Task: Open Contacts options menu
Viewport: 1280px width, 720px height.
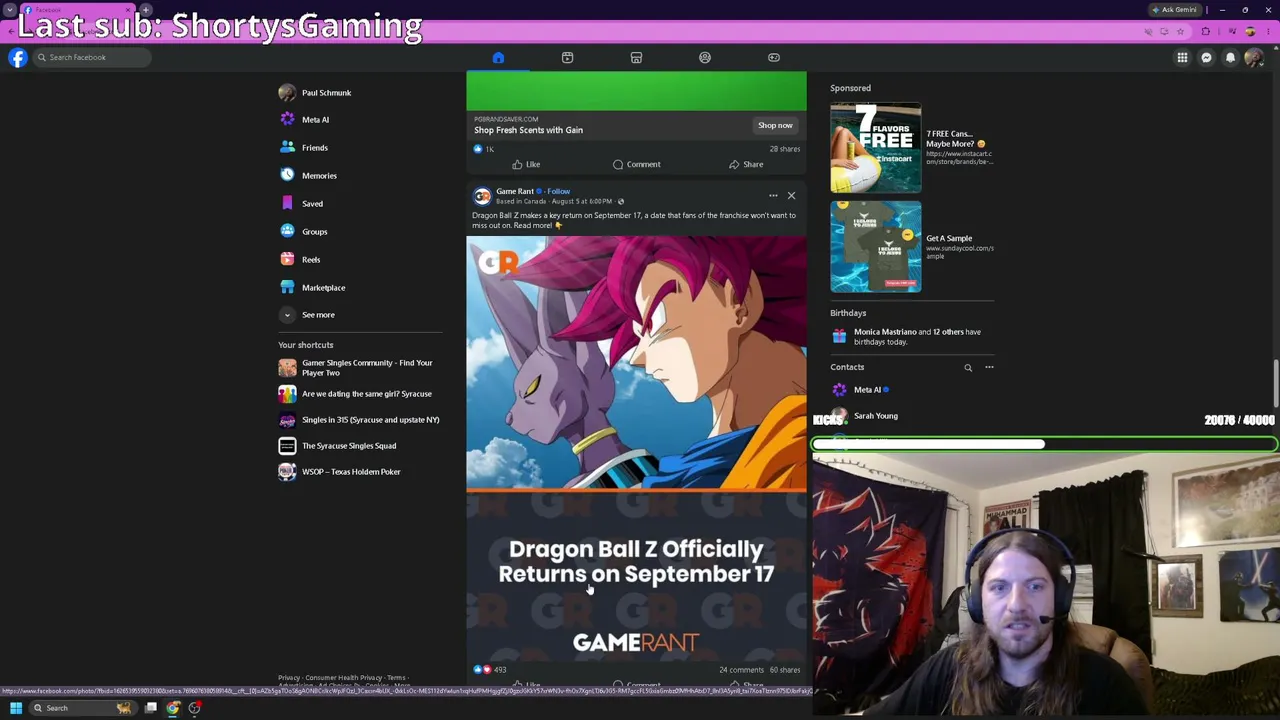Action: [x=989, y=368]
